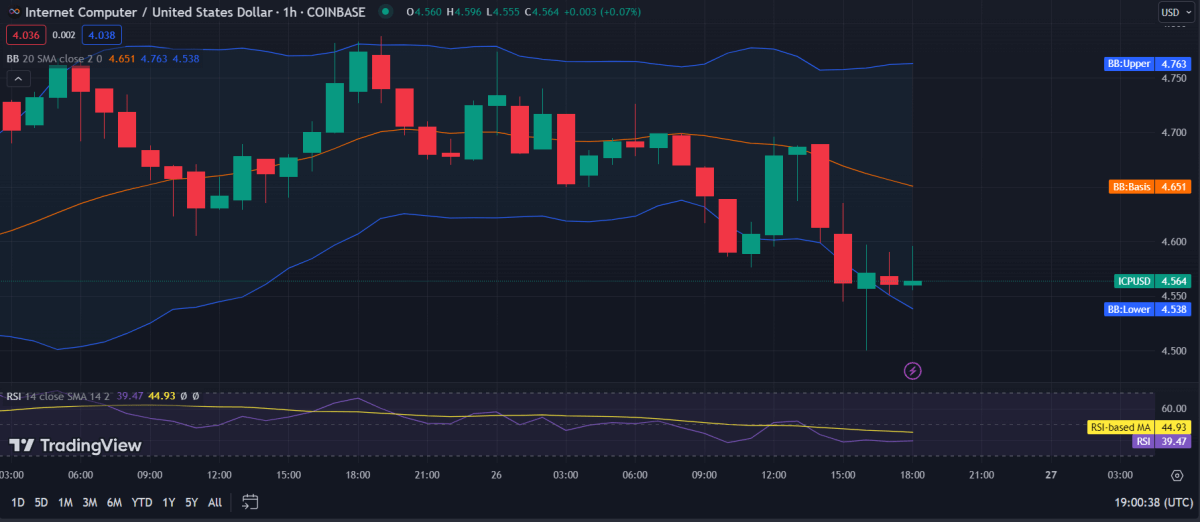1200x522 pixels.
Task: Click the yellow 44.93 value in RSI legend
Action: point(162,396)
